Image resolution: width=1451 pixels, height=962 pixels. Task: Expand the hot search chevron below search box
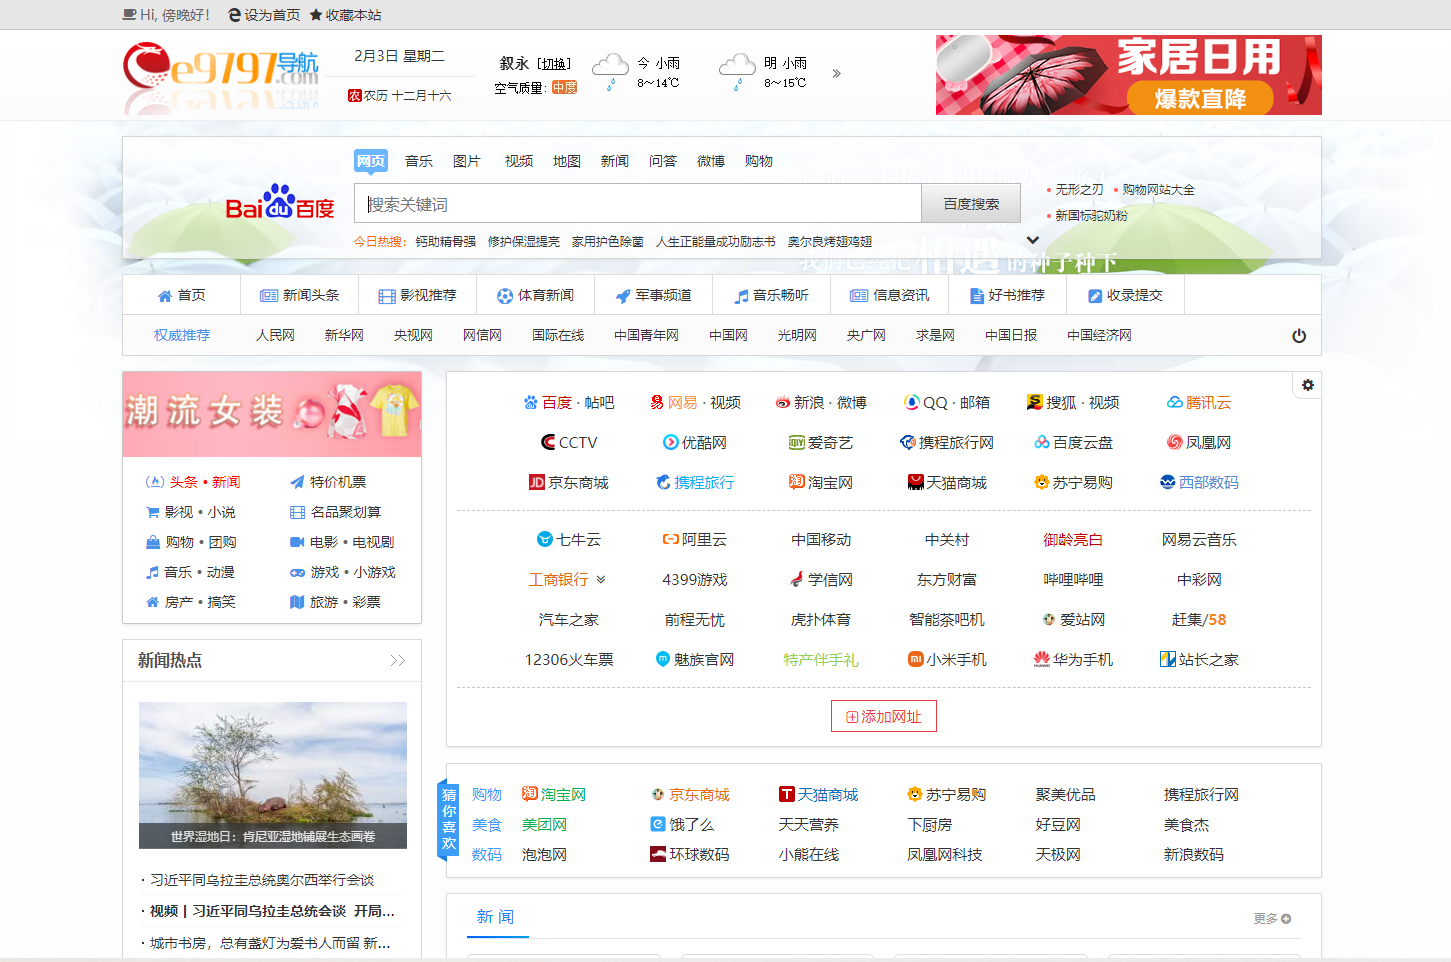[x=1033, y=240]
